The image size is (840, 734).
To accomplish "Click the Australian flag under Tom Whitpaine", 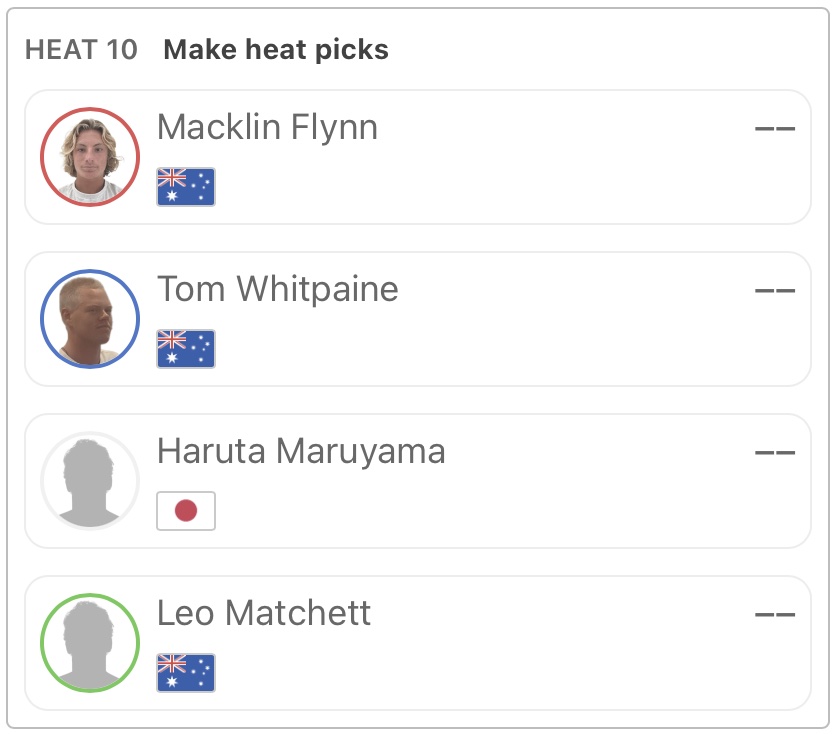I will pyautogui.click(x=186, y=349).
